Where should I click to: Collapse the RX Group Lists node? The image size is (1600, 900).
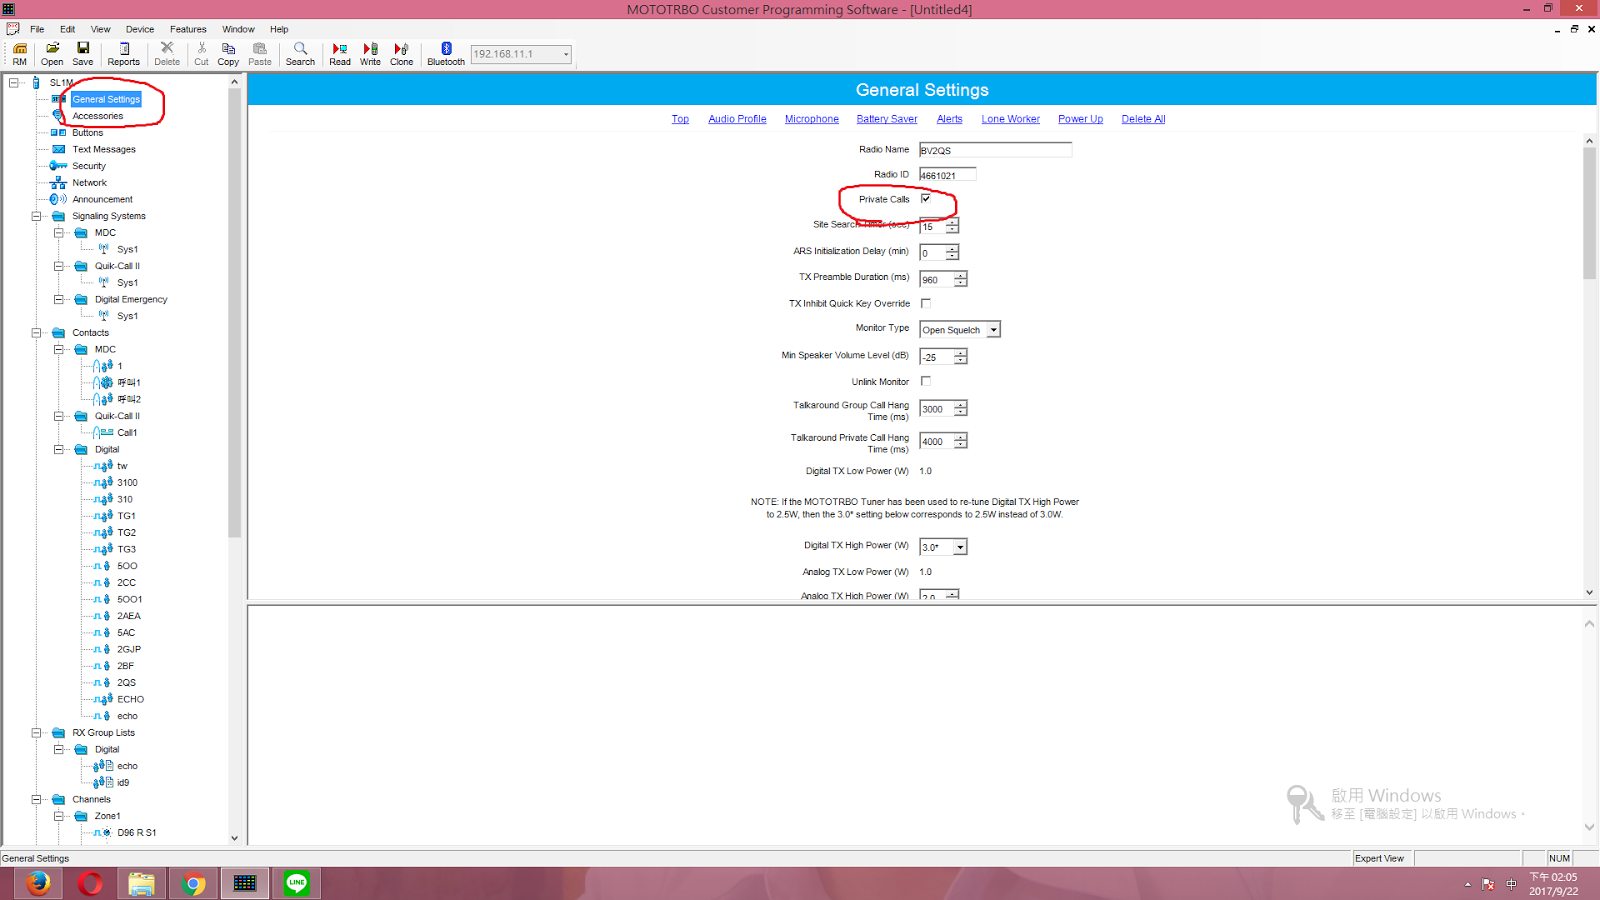[37, 733]
